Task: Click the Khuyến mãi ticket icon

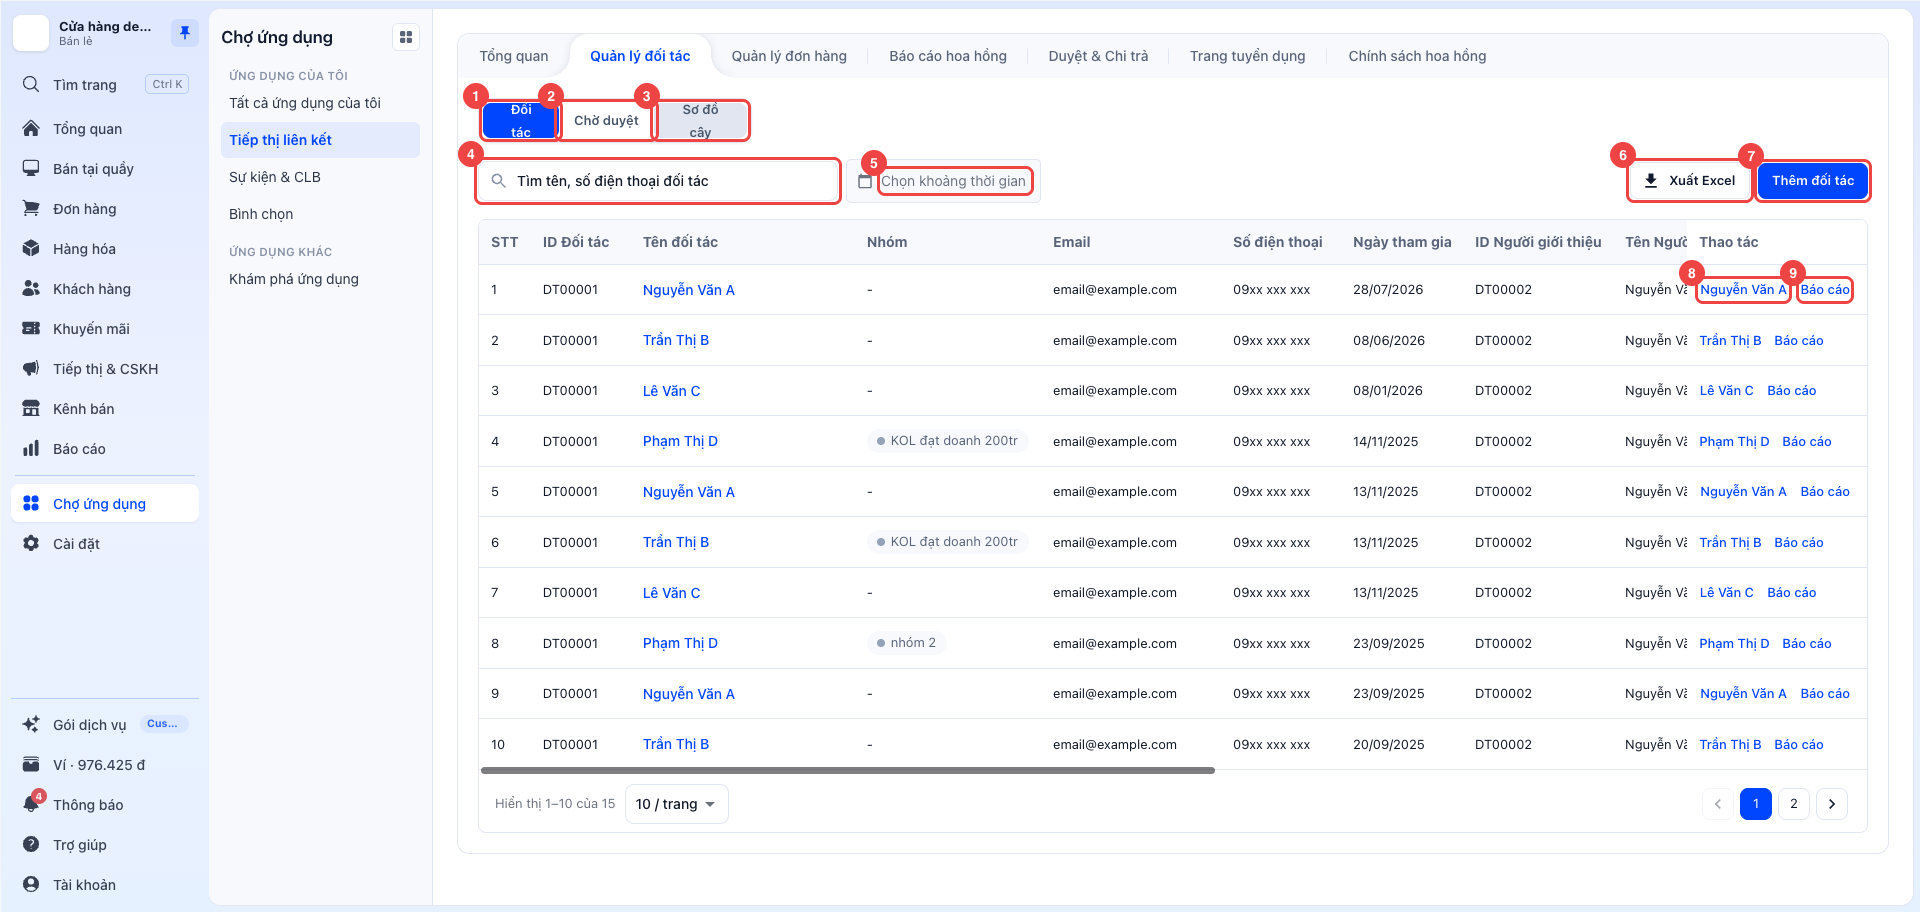Action: pyautogui.click(x=31, y=328)
